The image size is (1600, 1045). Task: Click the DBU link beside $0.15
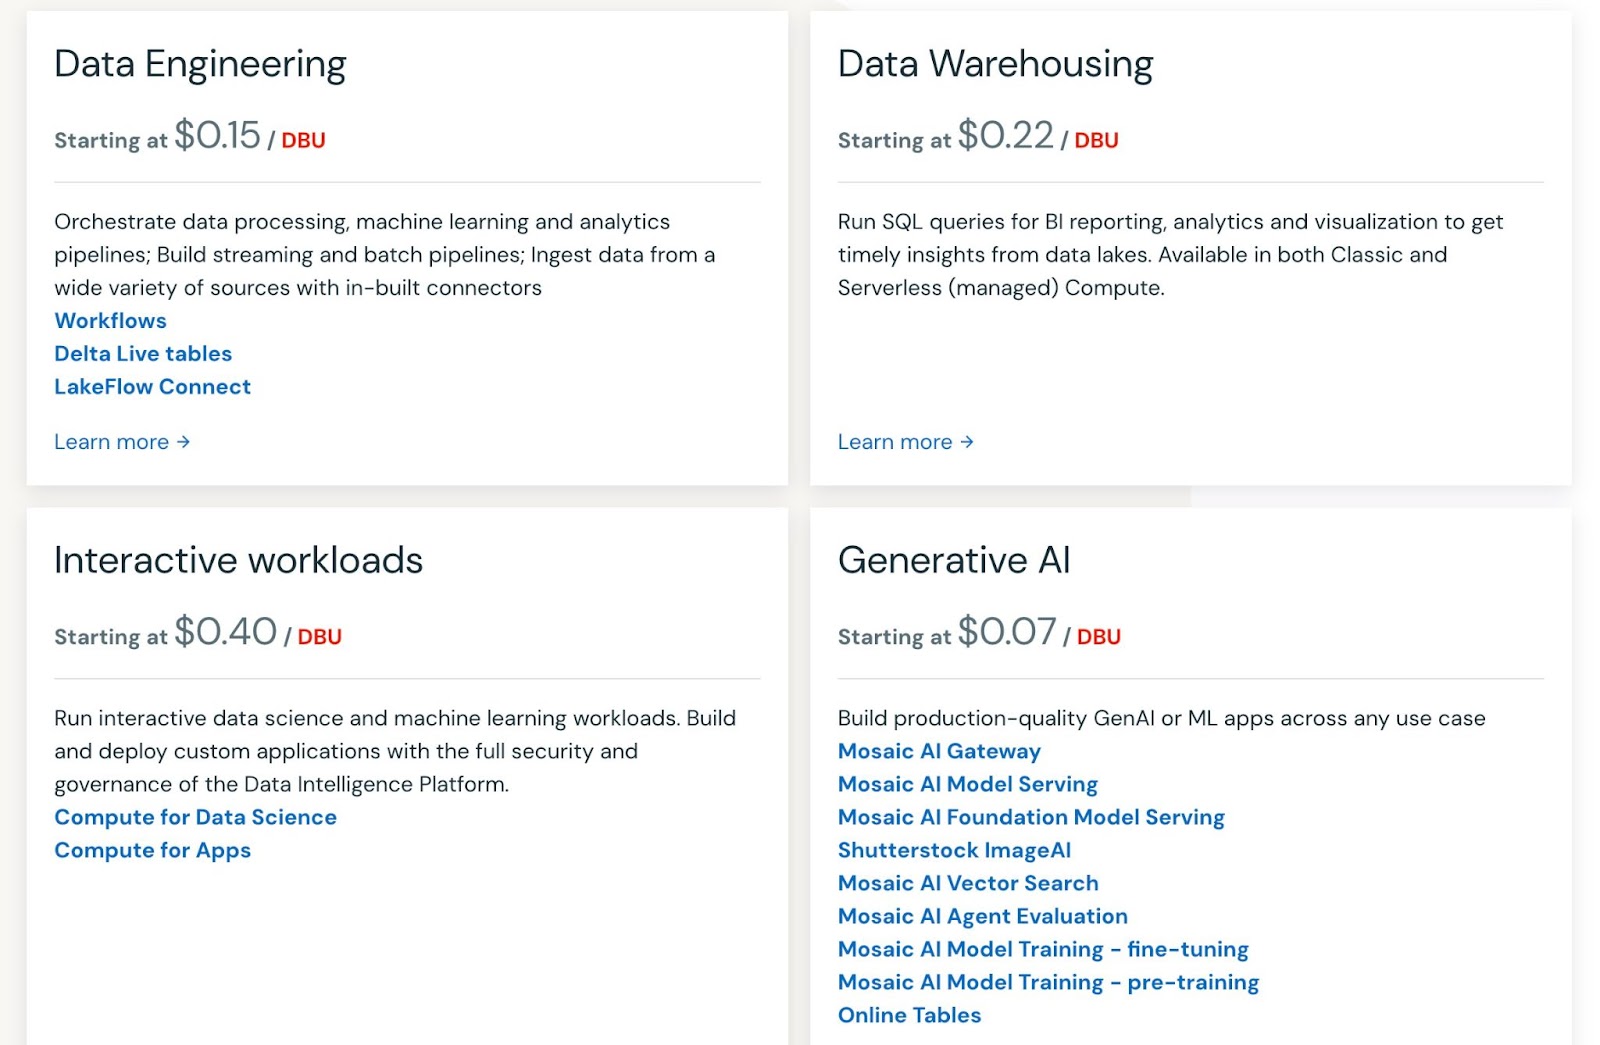pyautogui.click(x=303, y=141)
